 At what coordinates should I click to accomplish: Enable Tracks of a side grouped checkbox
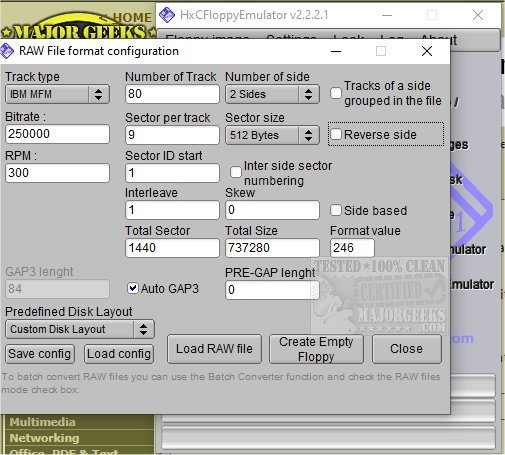tap(336, 93)
